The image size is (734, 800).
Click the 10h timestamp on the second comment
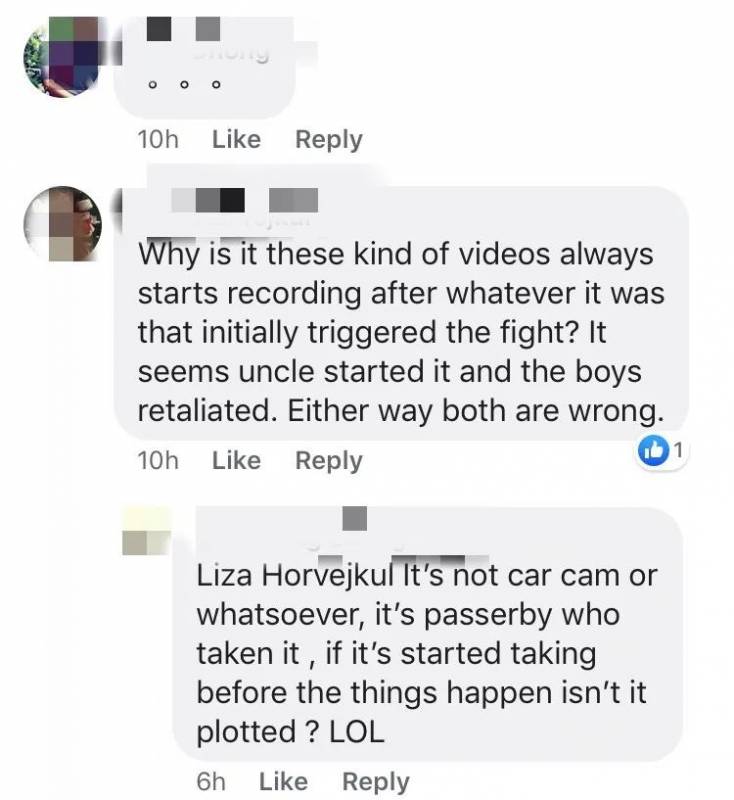(158, 461)
